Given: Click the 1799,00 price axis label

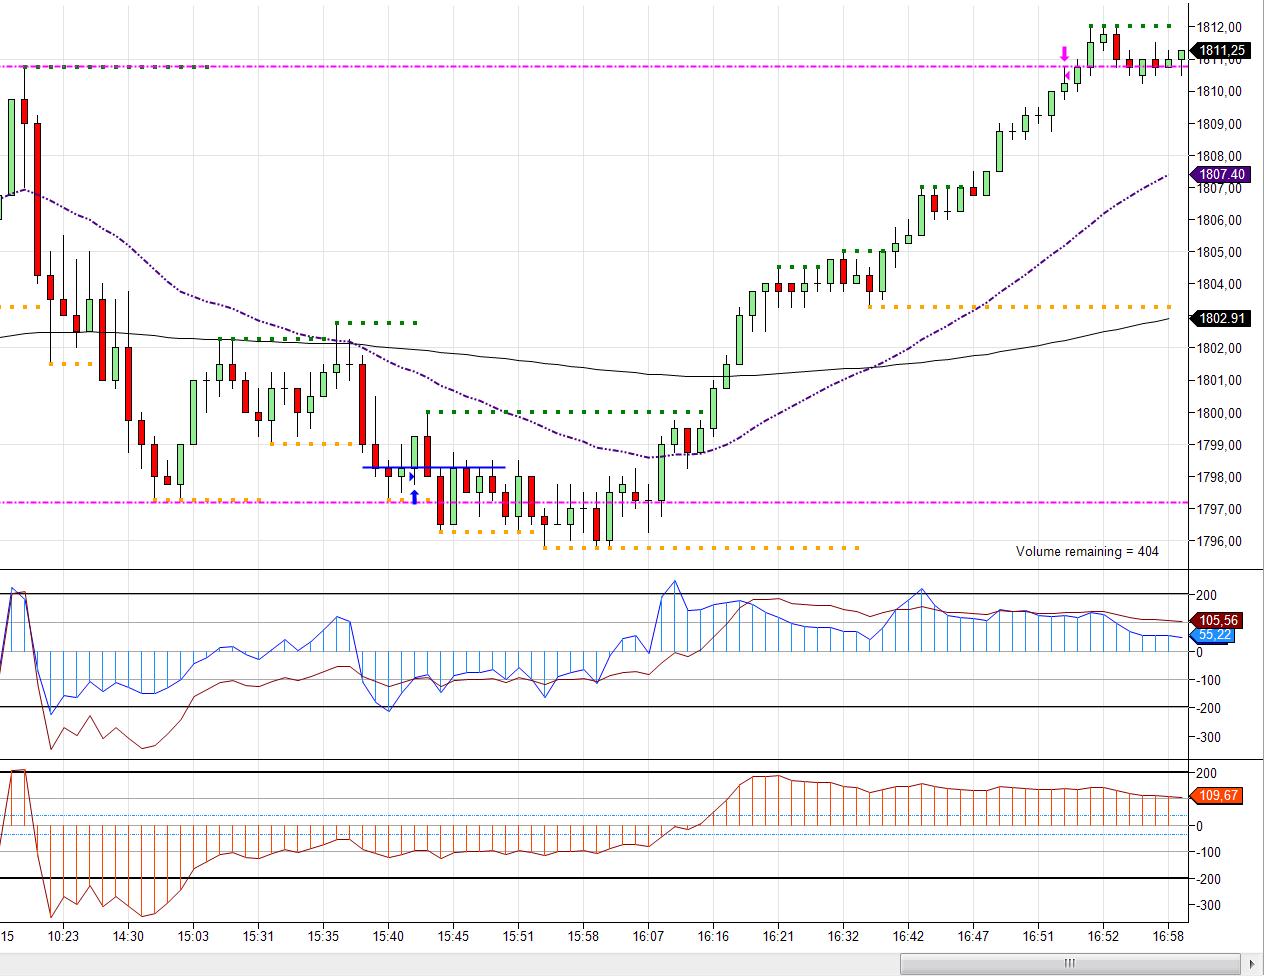Looking at the screenshot, I should (1220, 445).
